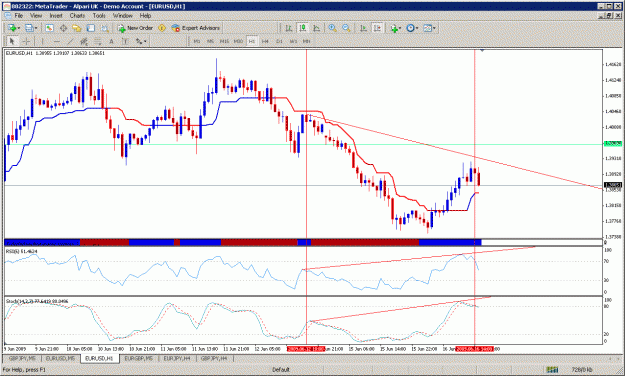This screenshot has height=376, width=625.
Task: Select the Text Label tool
Action: 125,41
